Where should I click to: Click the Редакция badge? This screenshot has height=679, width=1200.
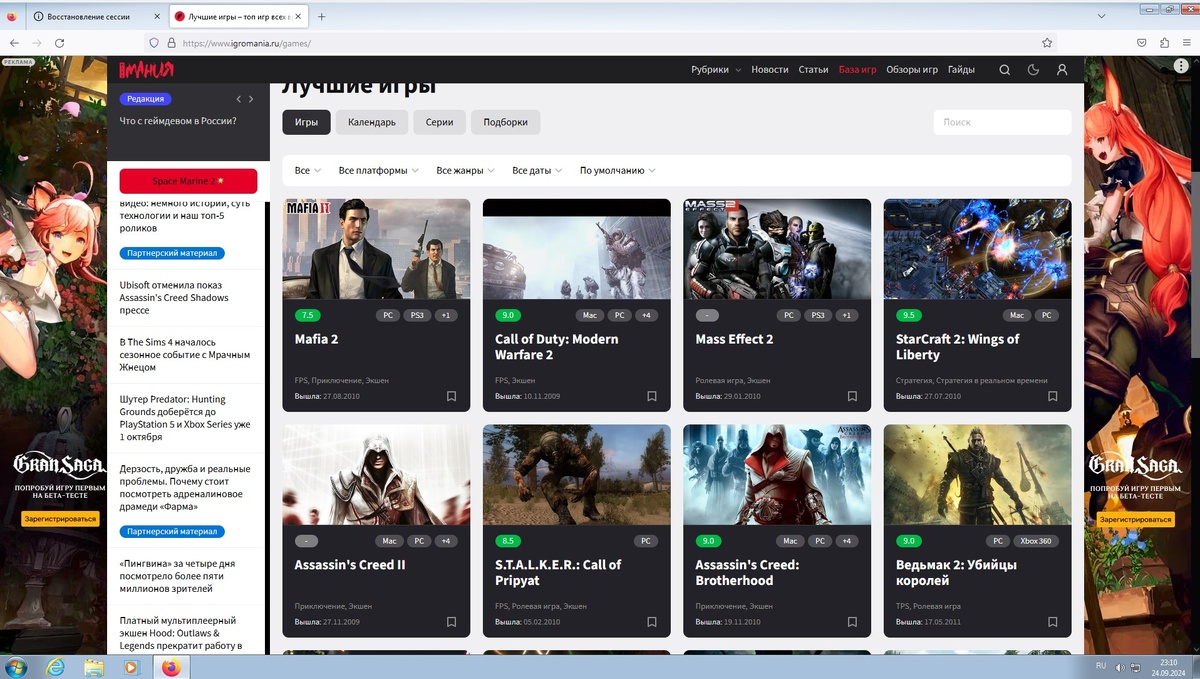pos(146,99)
